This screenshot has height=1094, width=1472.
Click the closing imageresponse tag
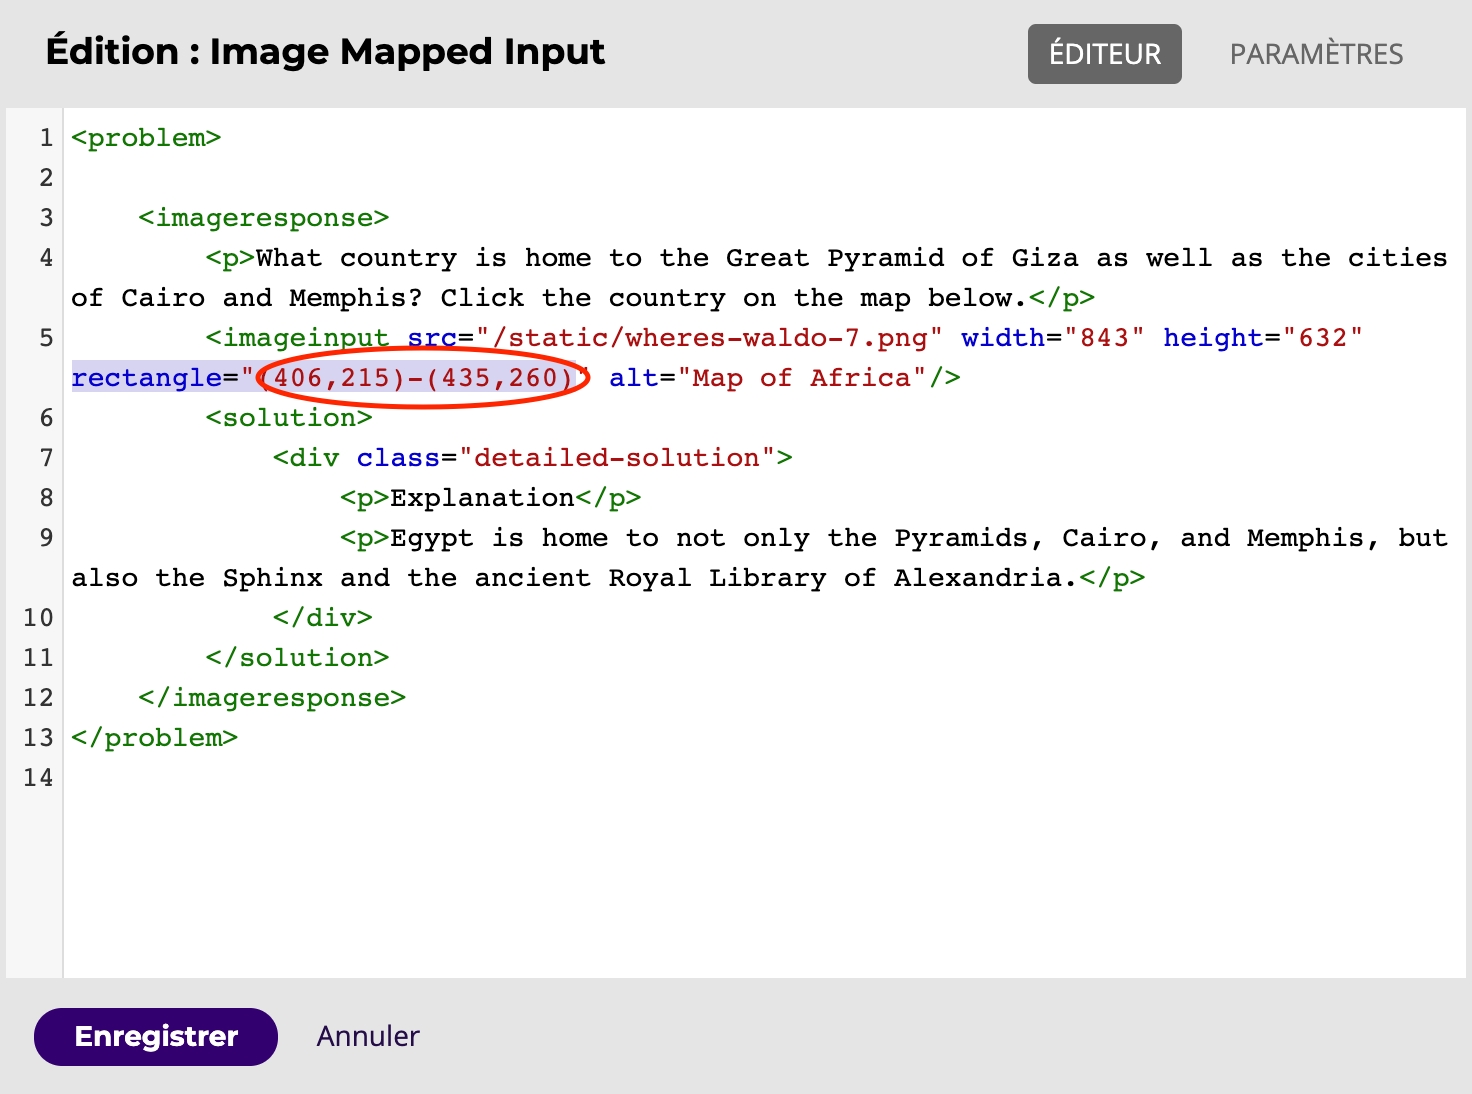coord(272,698)
